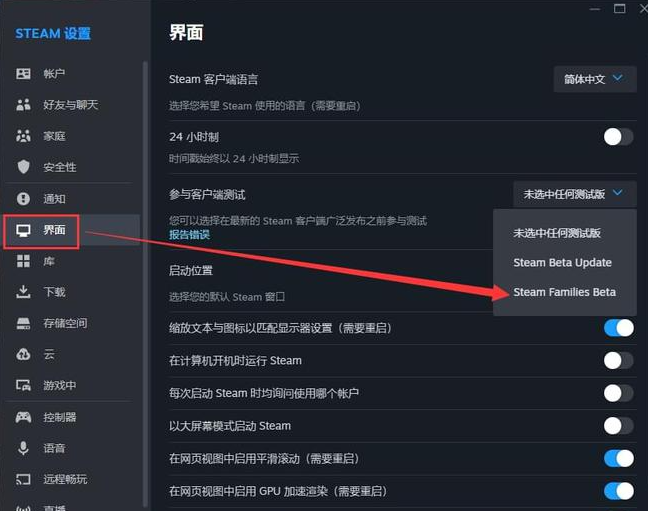The image size is (648, 511).
Task: Open the 存储空间 settings section
Action: click(x=72, y=323)
